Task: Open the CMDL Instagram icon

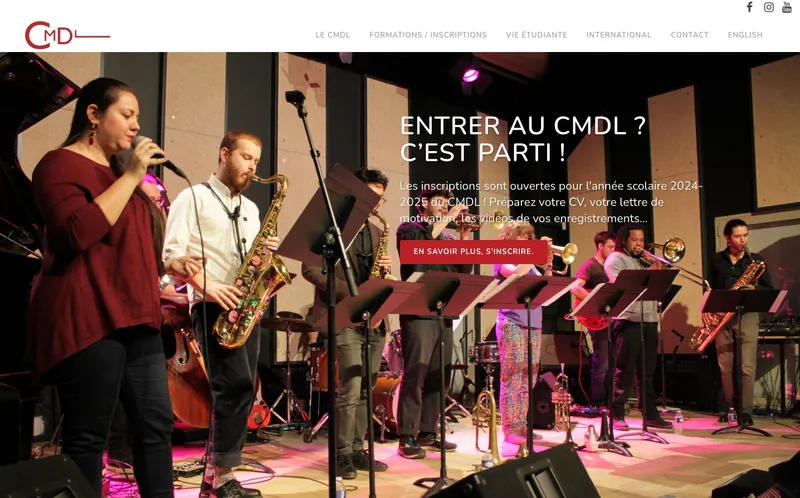Action: [768, 7]
